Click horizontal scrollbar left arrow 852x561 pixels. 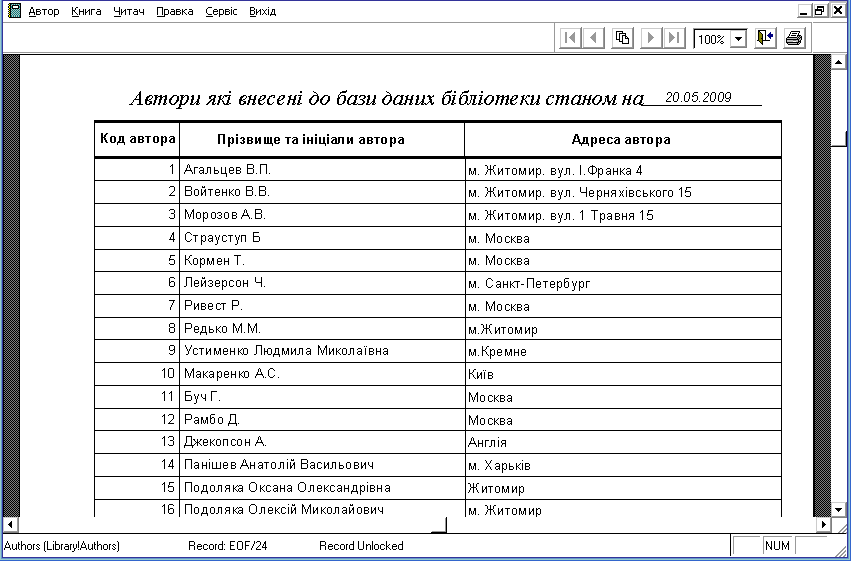point(10,525)
